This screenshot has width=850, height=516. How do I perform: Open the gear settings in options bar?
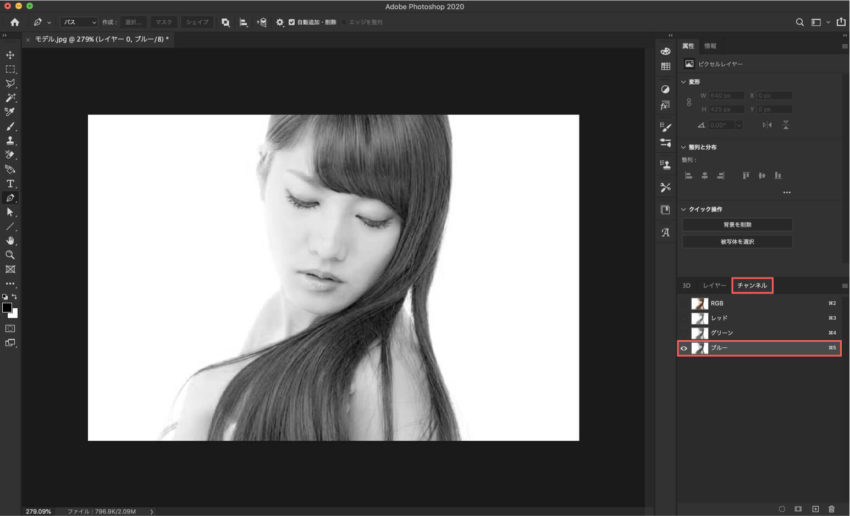[280, 22]
